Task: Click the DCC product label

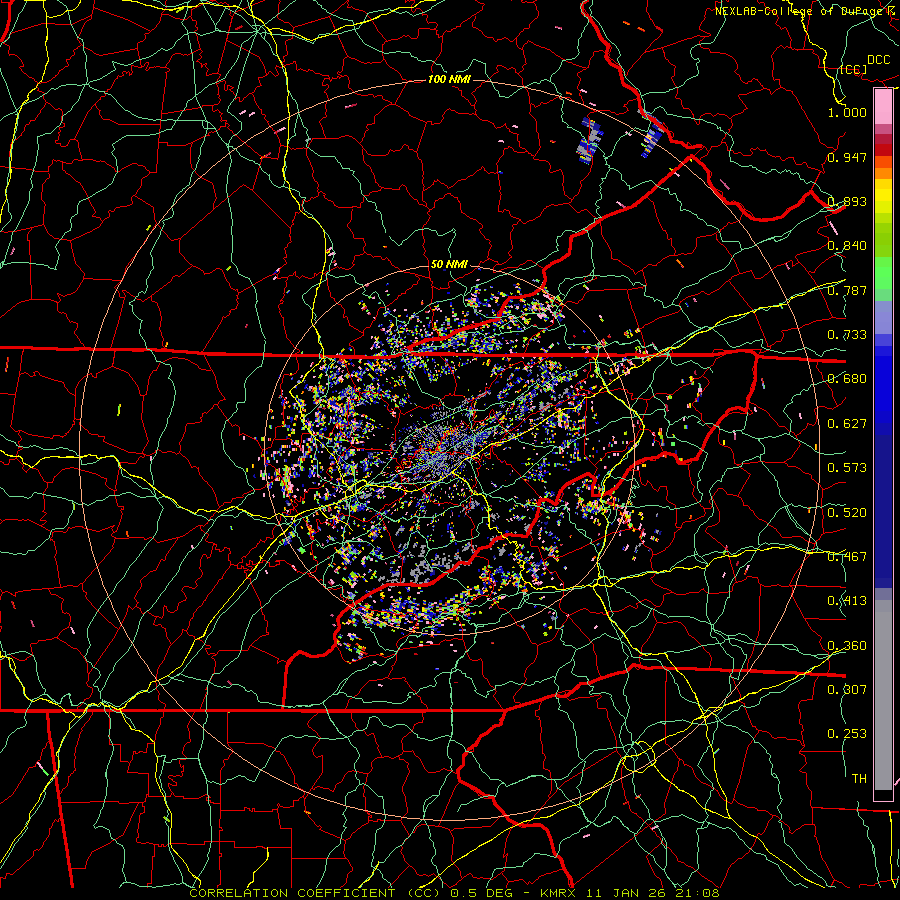Action: tap(878, 60)
